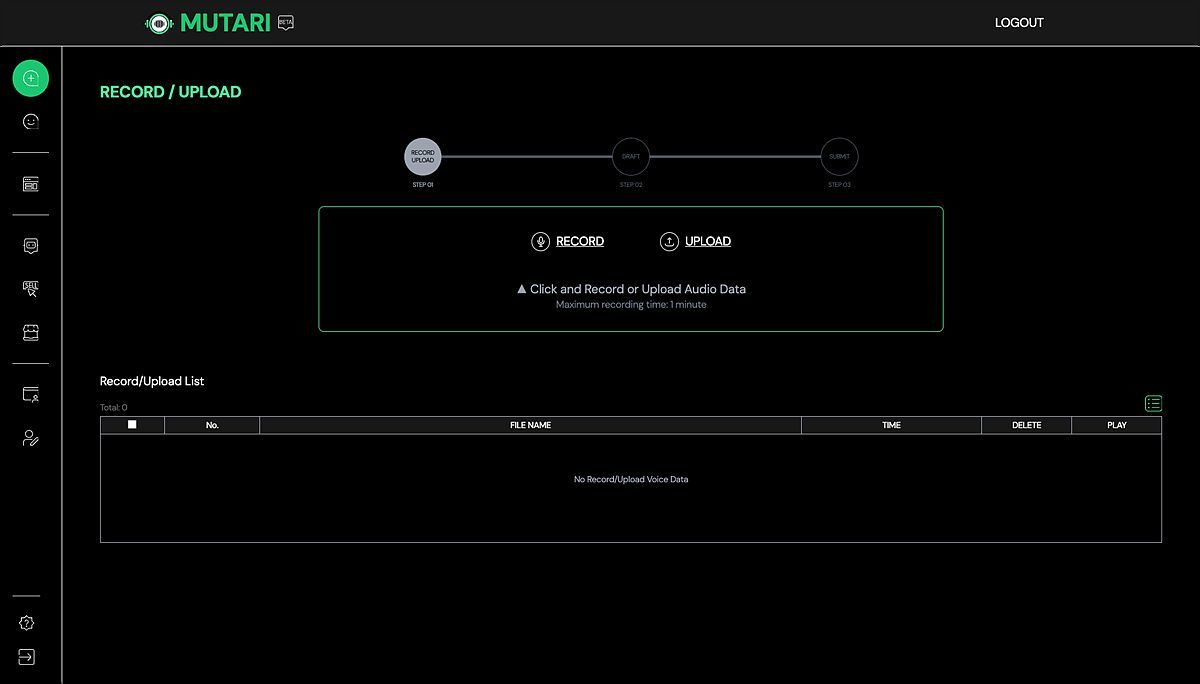
Task: Click the green plus chat bubble icon
Action: coord(30,78)
